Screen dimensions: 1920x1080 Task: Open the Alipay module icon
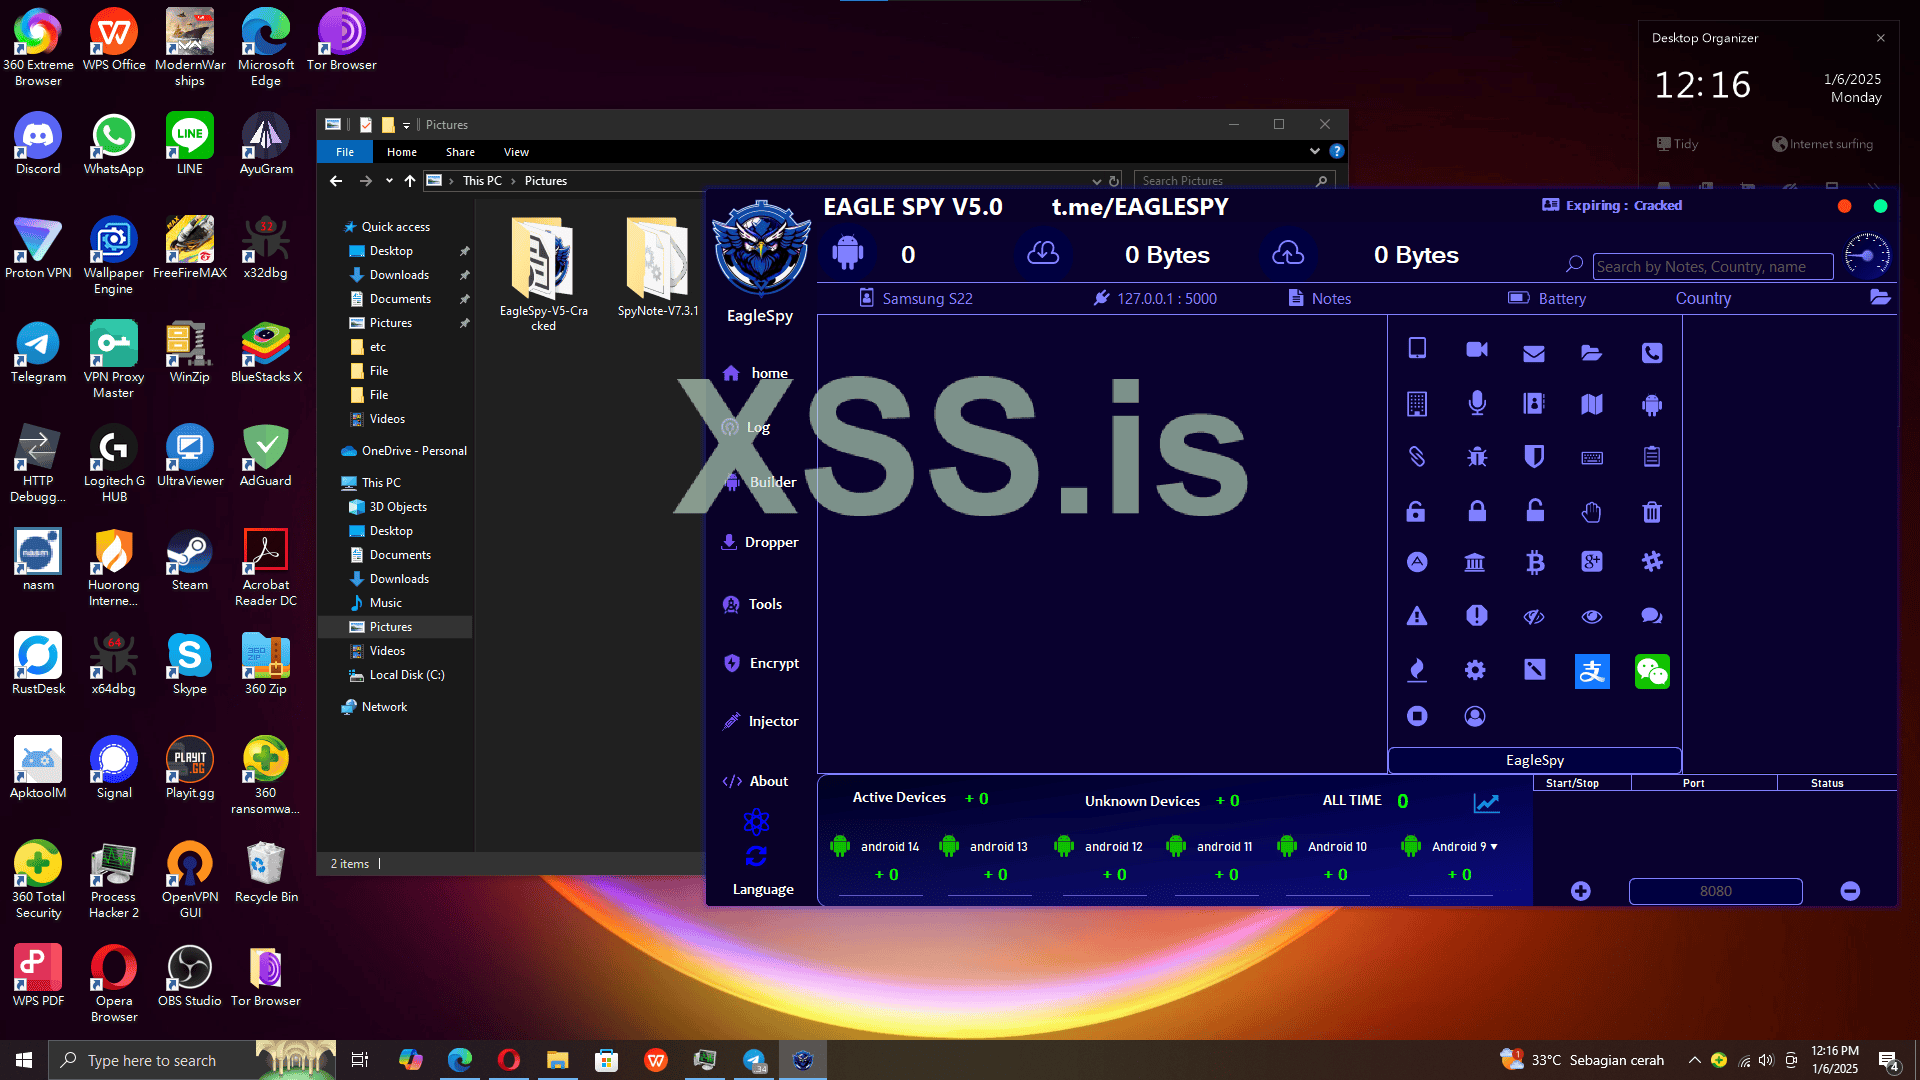(1593, 671)
